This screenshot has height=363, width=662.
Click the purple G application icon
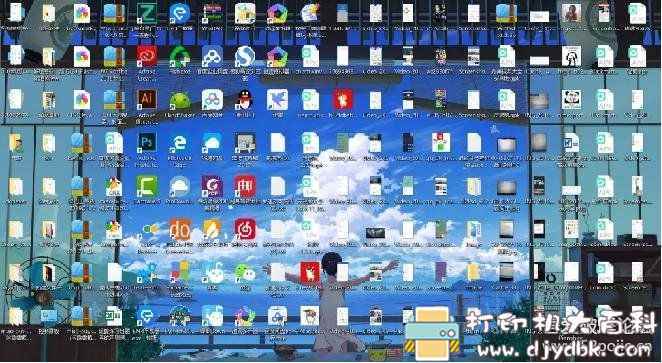tap(212, 186)
